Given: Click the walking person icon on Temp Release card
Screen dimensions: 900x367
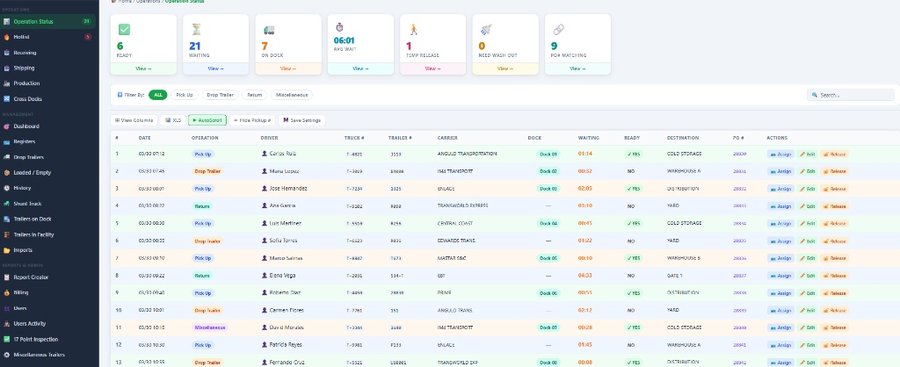Looking at the screenshot, I should [x=413, y=29].
